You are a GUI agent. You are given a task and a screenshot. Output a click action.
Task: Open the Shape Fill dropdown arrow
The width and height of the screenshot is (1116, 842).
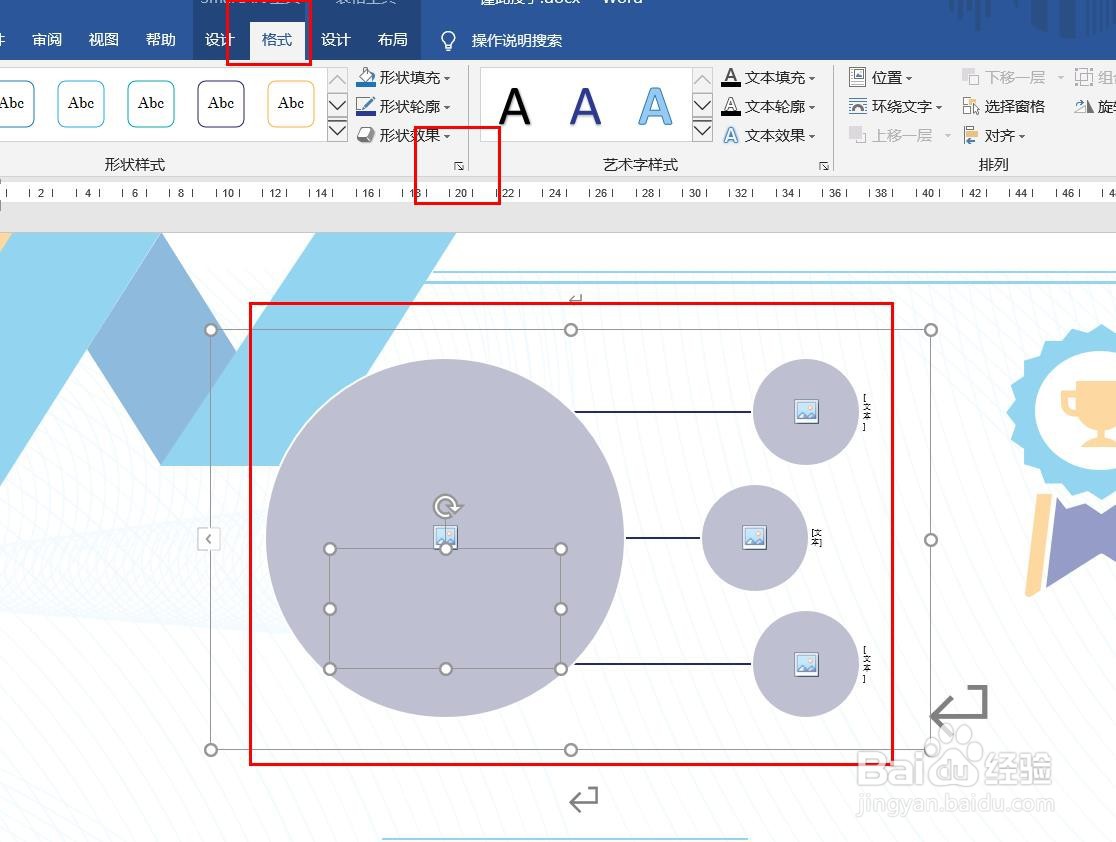point(445,77)
